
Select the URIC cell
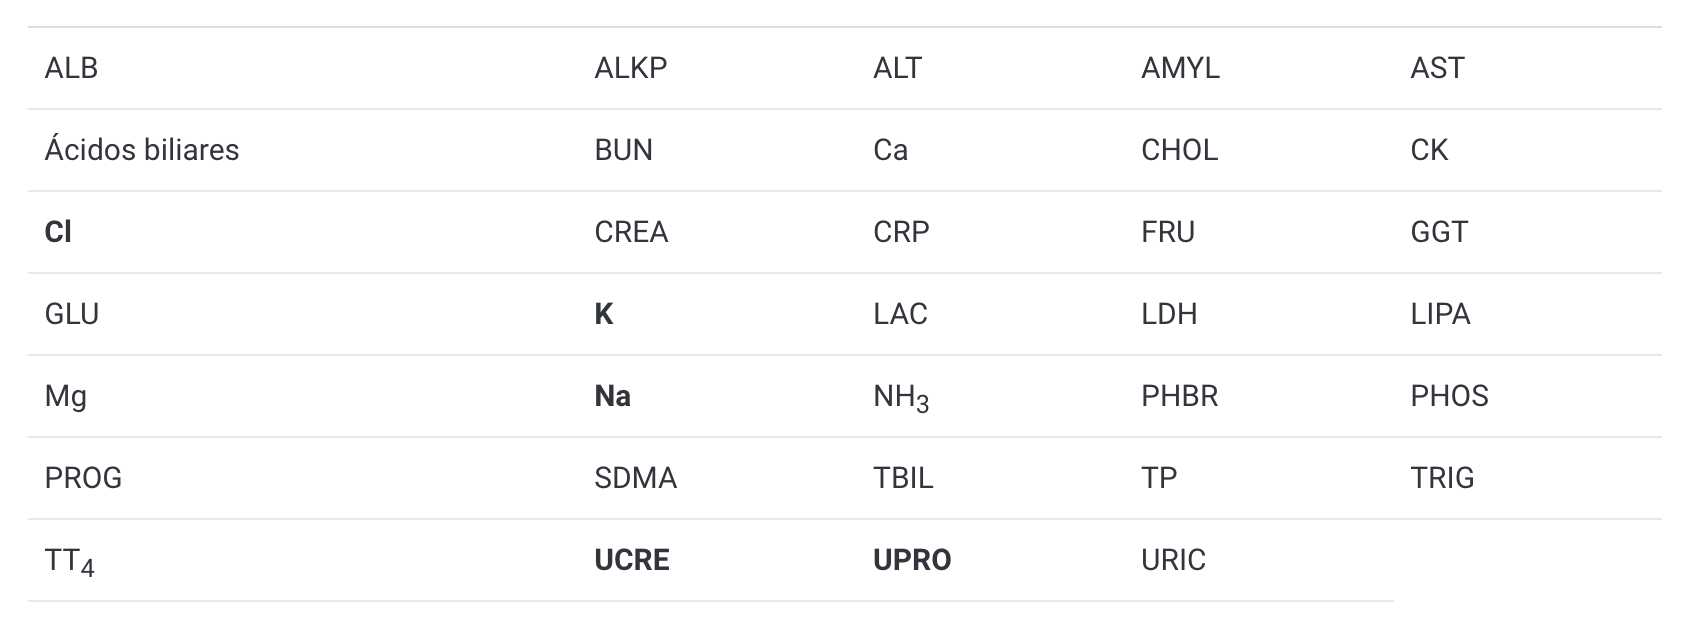1173,560
